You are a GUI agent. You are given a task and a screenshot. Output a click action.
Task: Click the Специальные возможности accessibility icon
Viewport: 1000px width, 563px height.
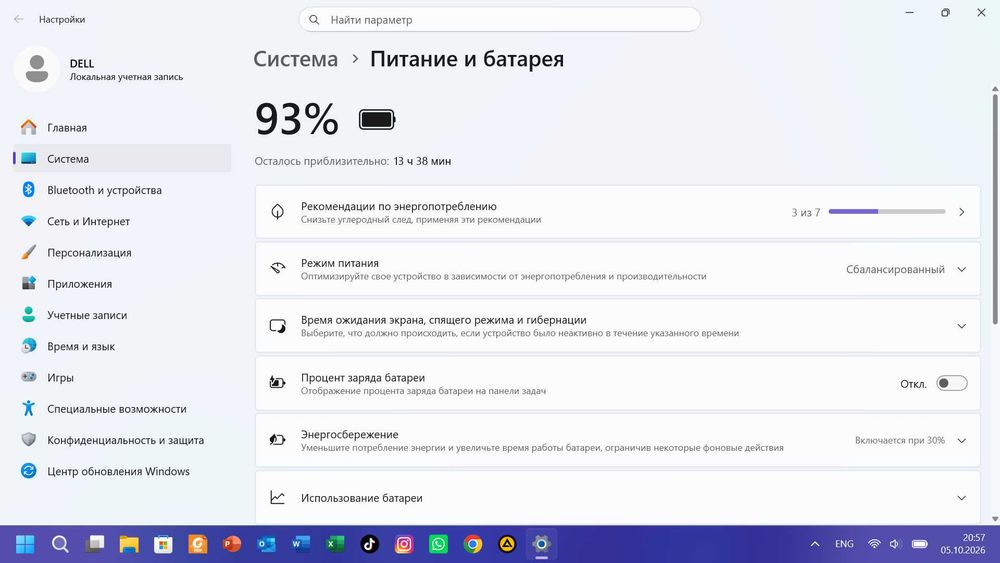click(29, 408)
